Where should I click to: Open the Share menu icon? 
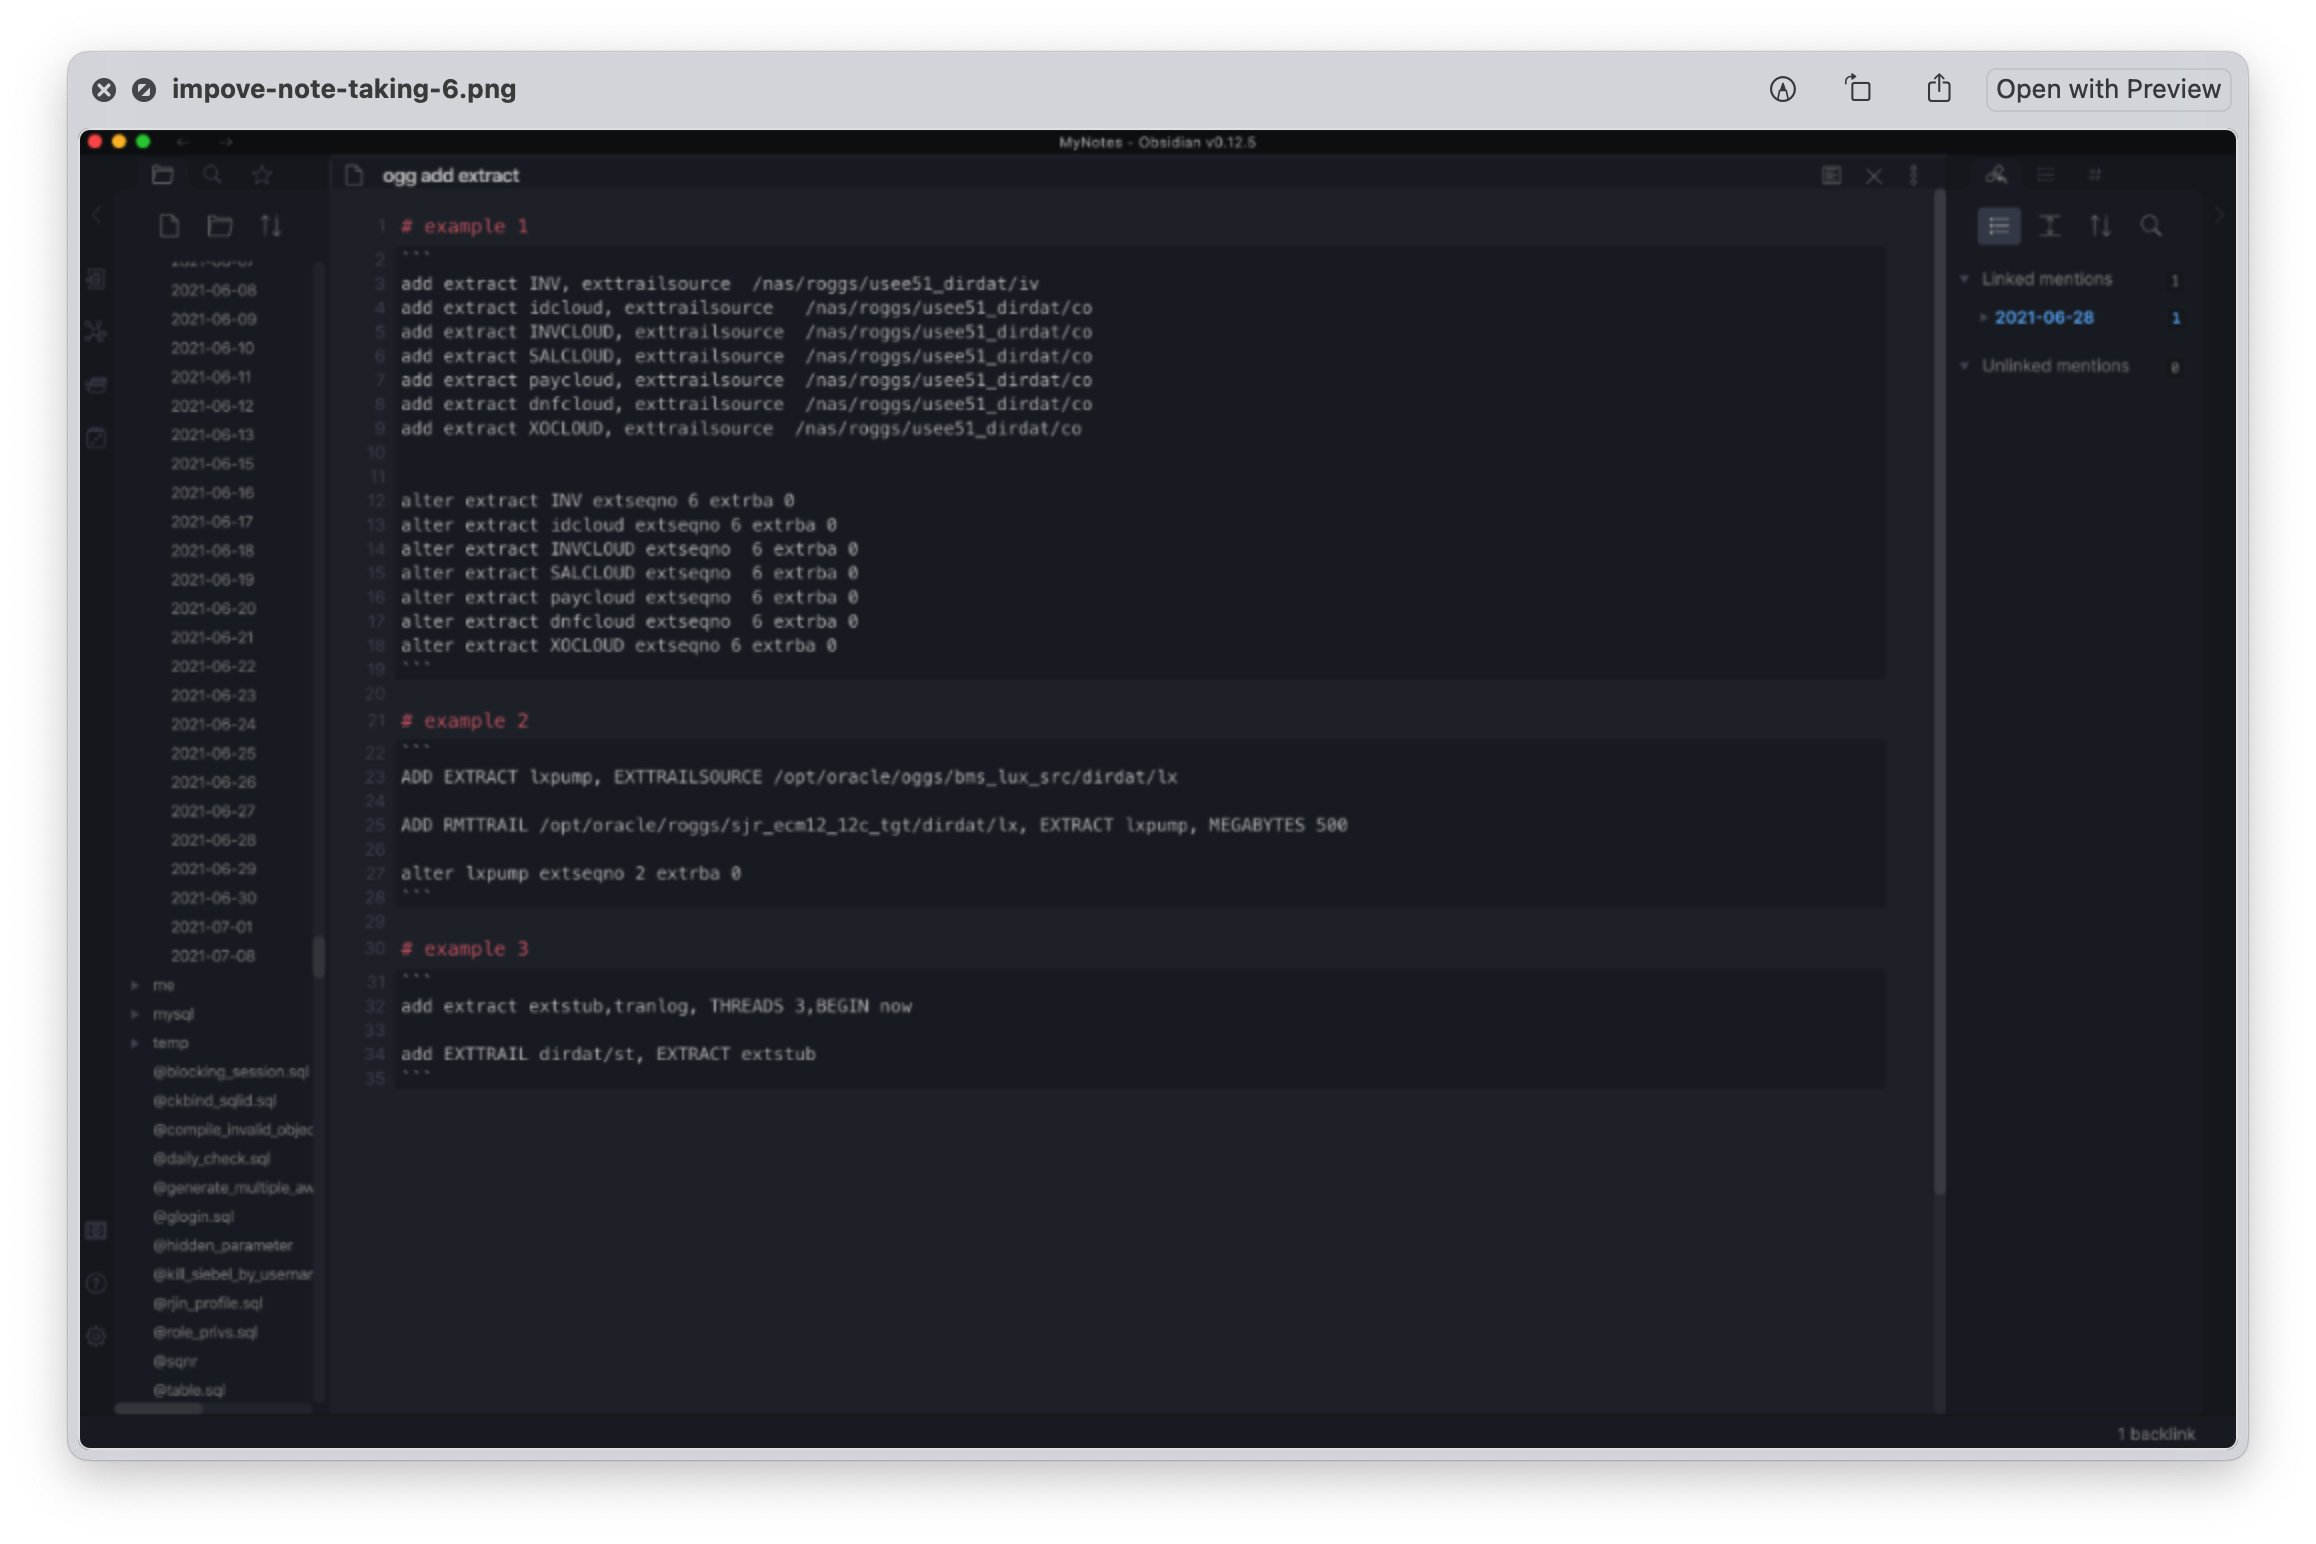point(1939,88)
